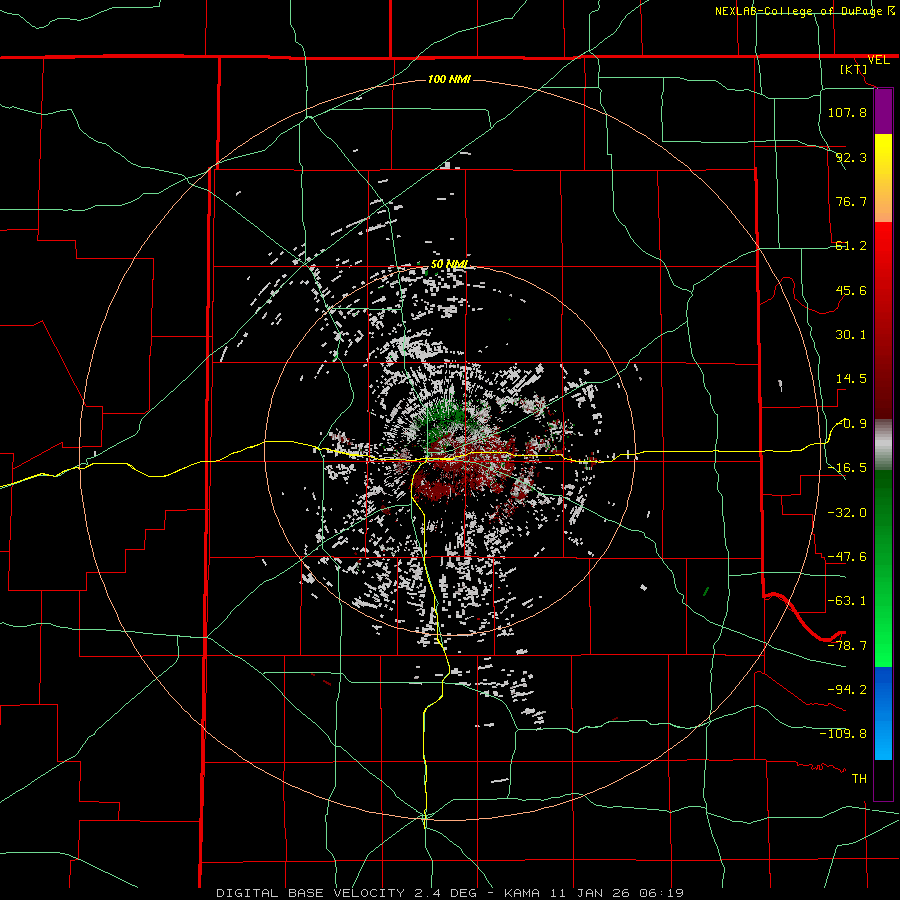
Task: Click the 100 NMI range ring label
Action: [449, 79]
